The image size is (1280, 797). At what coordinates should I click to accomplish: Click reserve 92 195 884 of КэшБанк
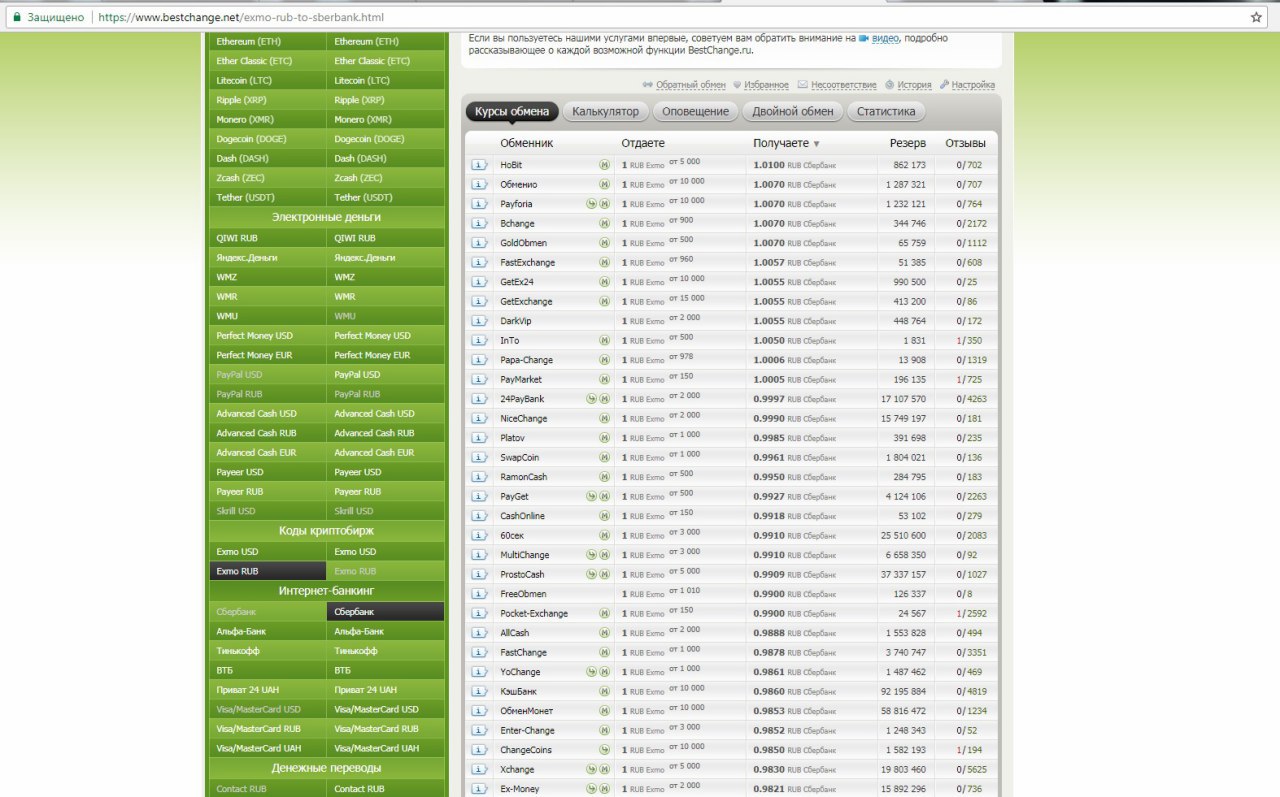pyautogui.click(x=903, y=692)
